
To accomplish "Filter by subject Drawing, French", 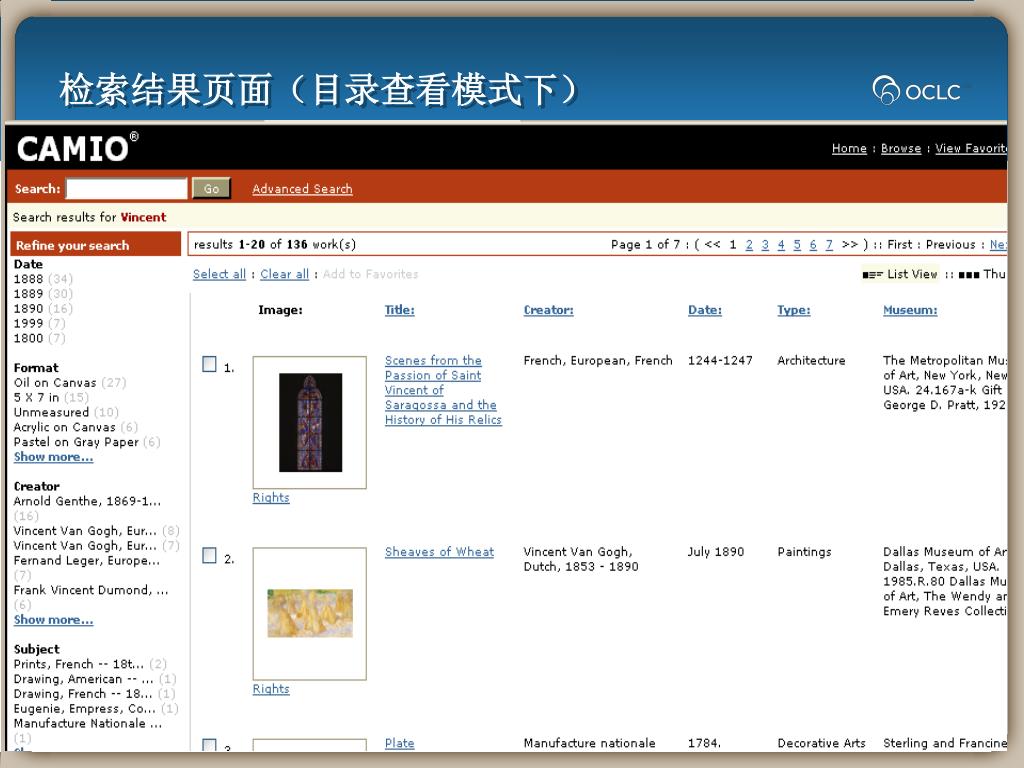I will click(x=95, y=694).
